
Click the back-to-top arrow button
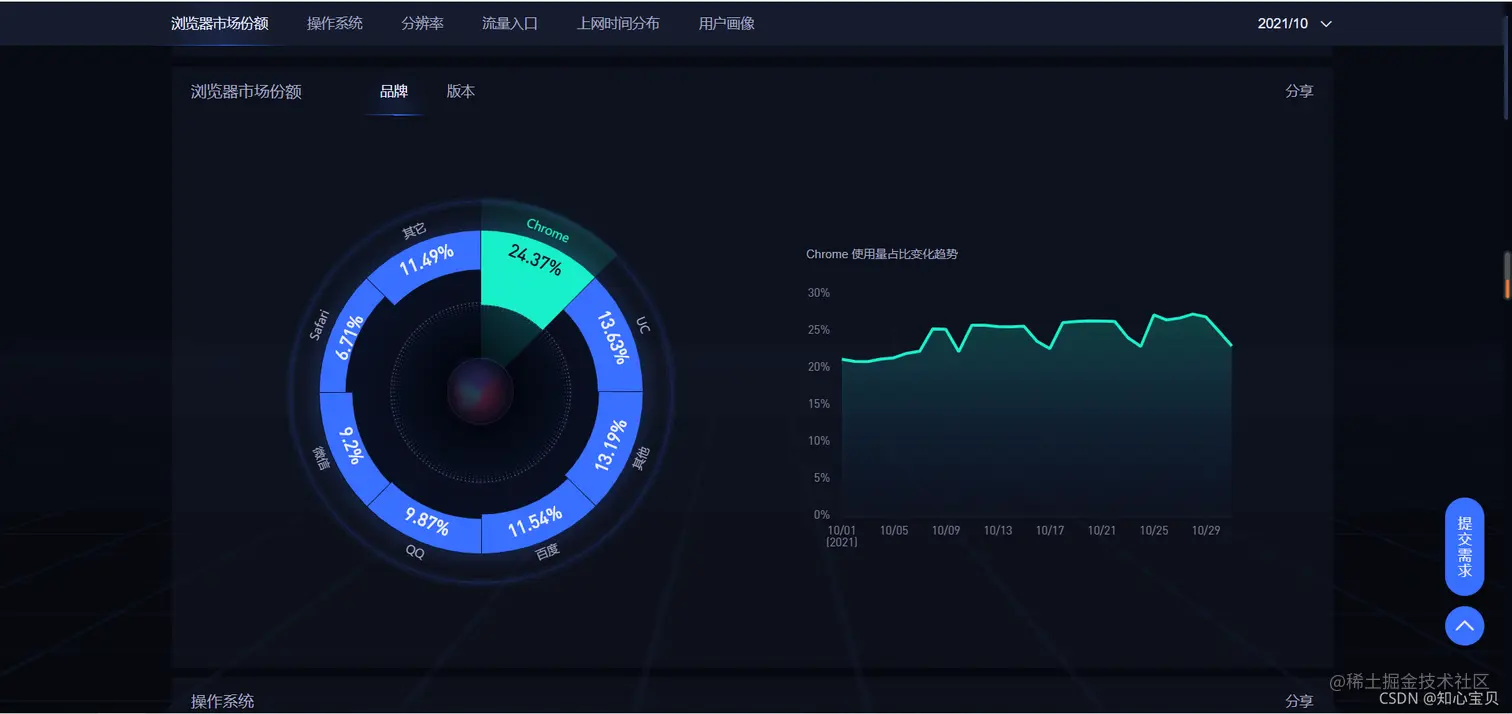click(1465, 626)
